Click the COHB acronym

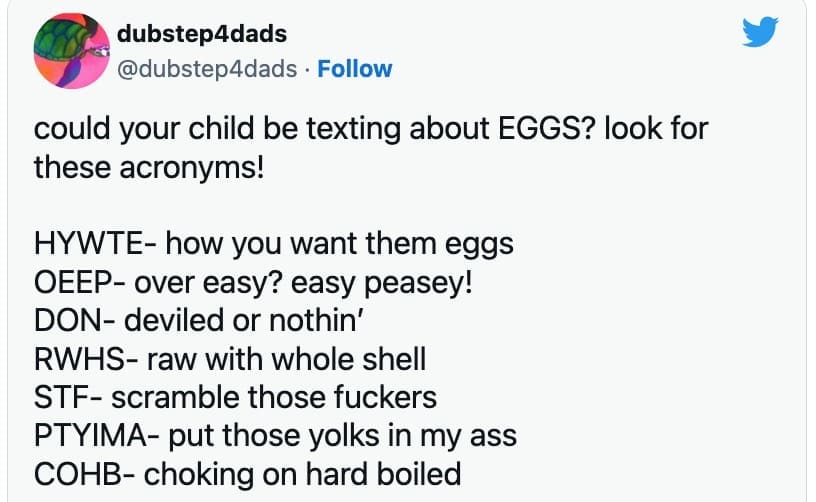[x=77, y=473]
